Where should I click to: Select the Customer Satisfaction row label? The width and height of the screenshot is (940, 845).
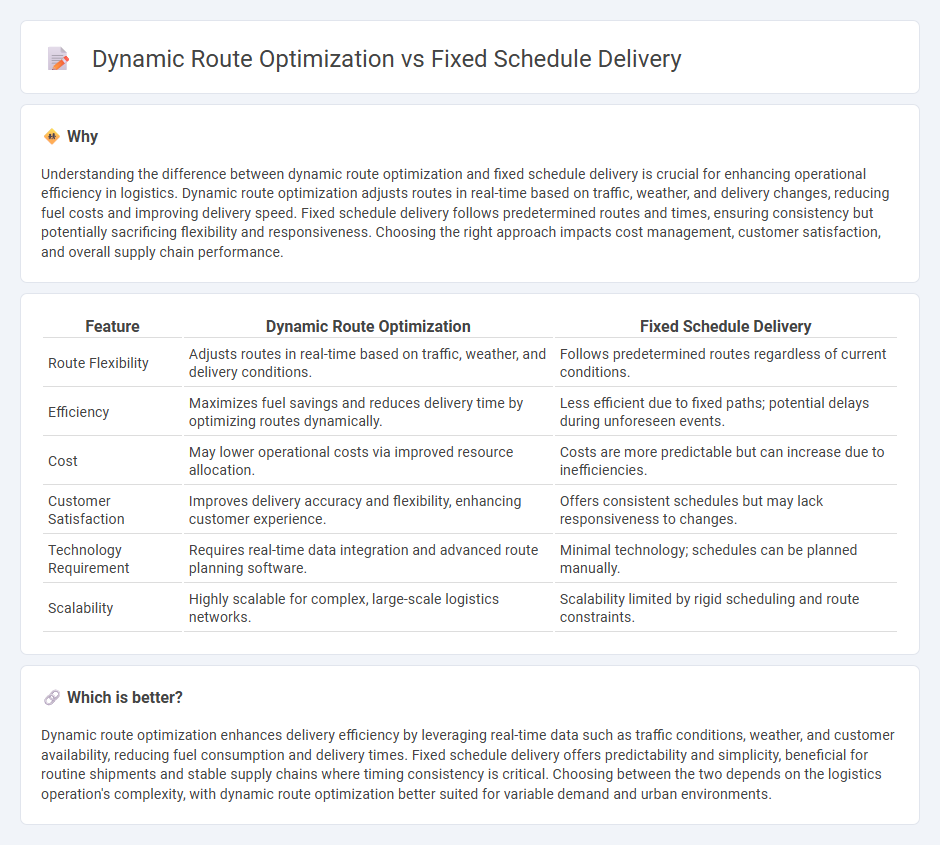(86, 510)
